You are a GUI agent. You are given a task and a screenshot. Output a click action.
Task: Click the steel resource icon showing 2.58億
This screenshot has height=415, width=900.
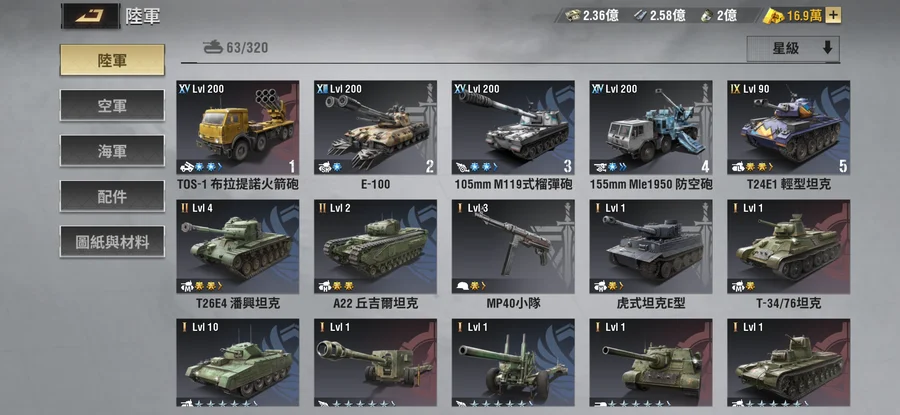[640, 15]
